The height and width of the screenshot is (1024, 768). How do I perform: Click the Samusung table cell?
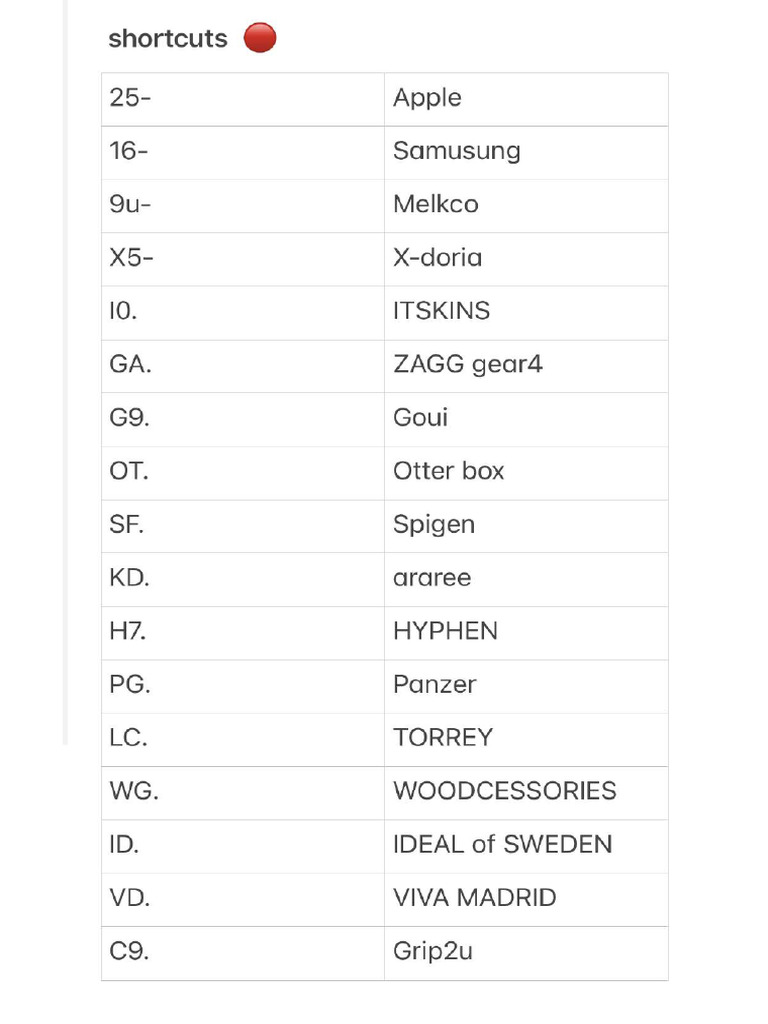click(x=526, y=153)
